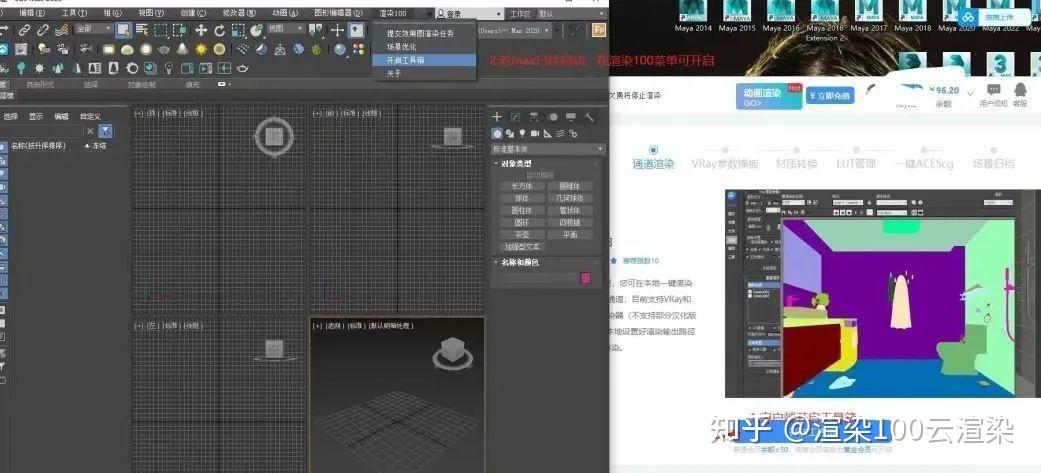The height and width of the screenshot is (473, 1041).
Task: Choose 开启工具箱 from the open menu
Action: (x=425, y=60)
